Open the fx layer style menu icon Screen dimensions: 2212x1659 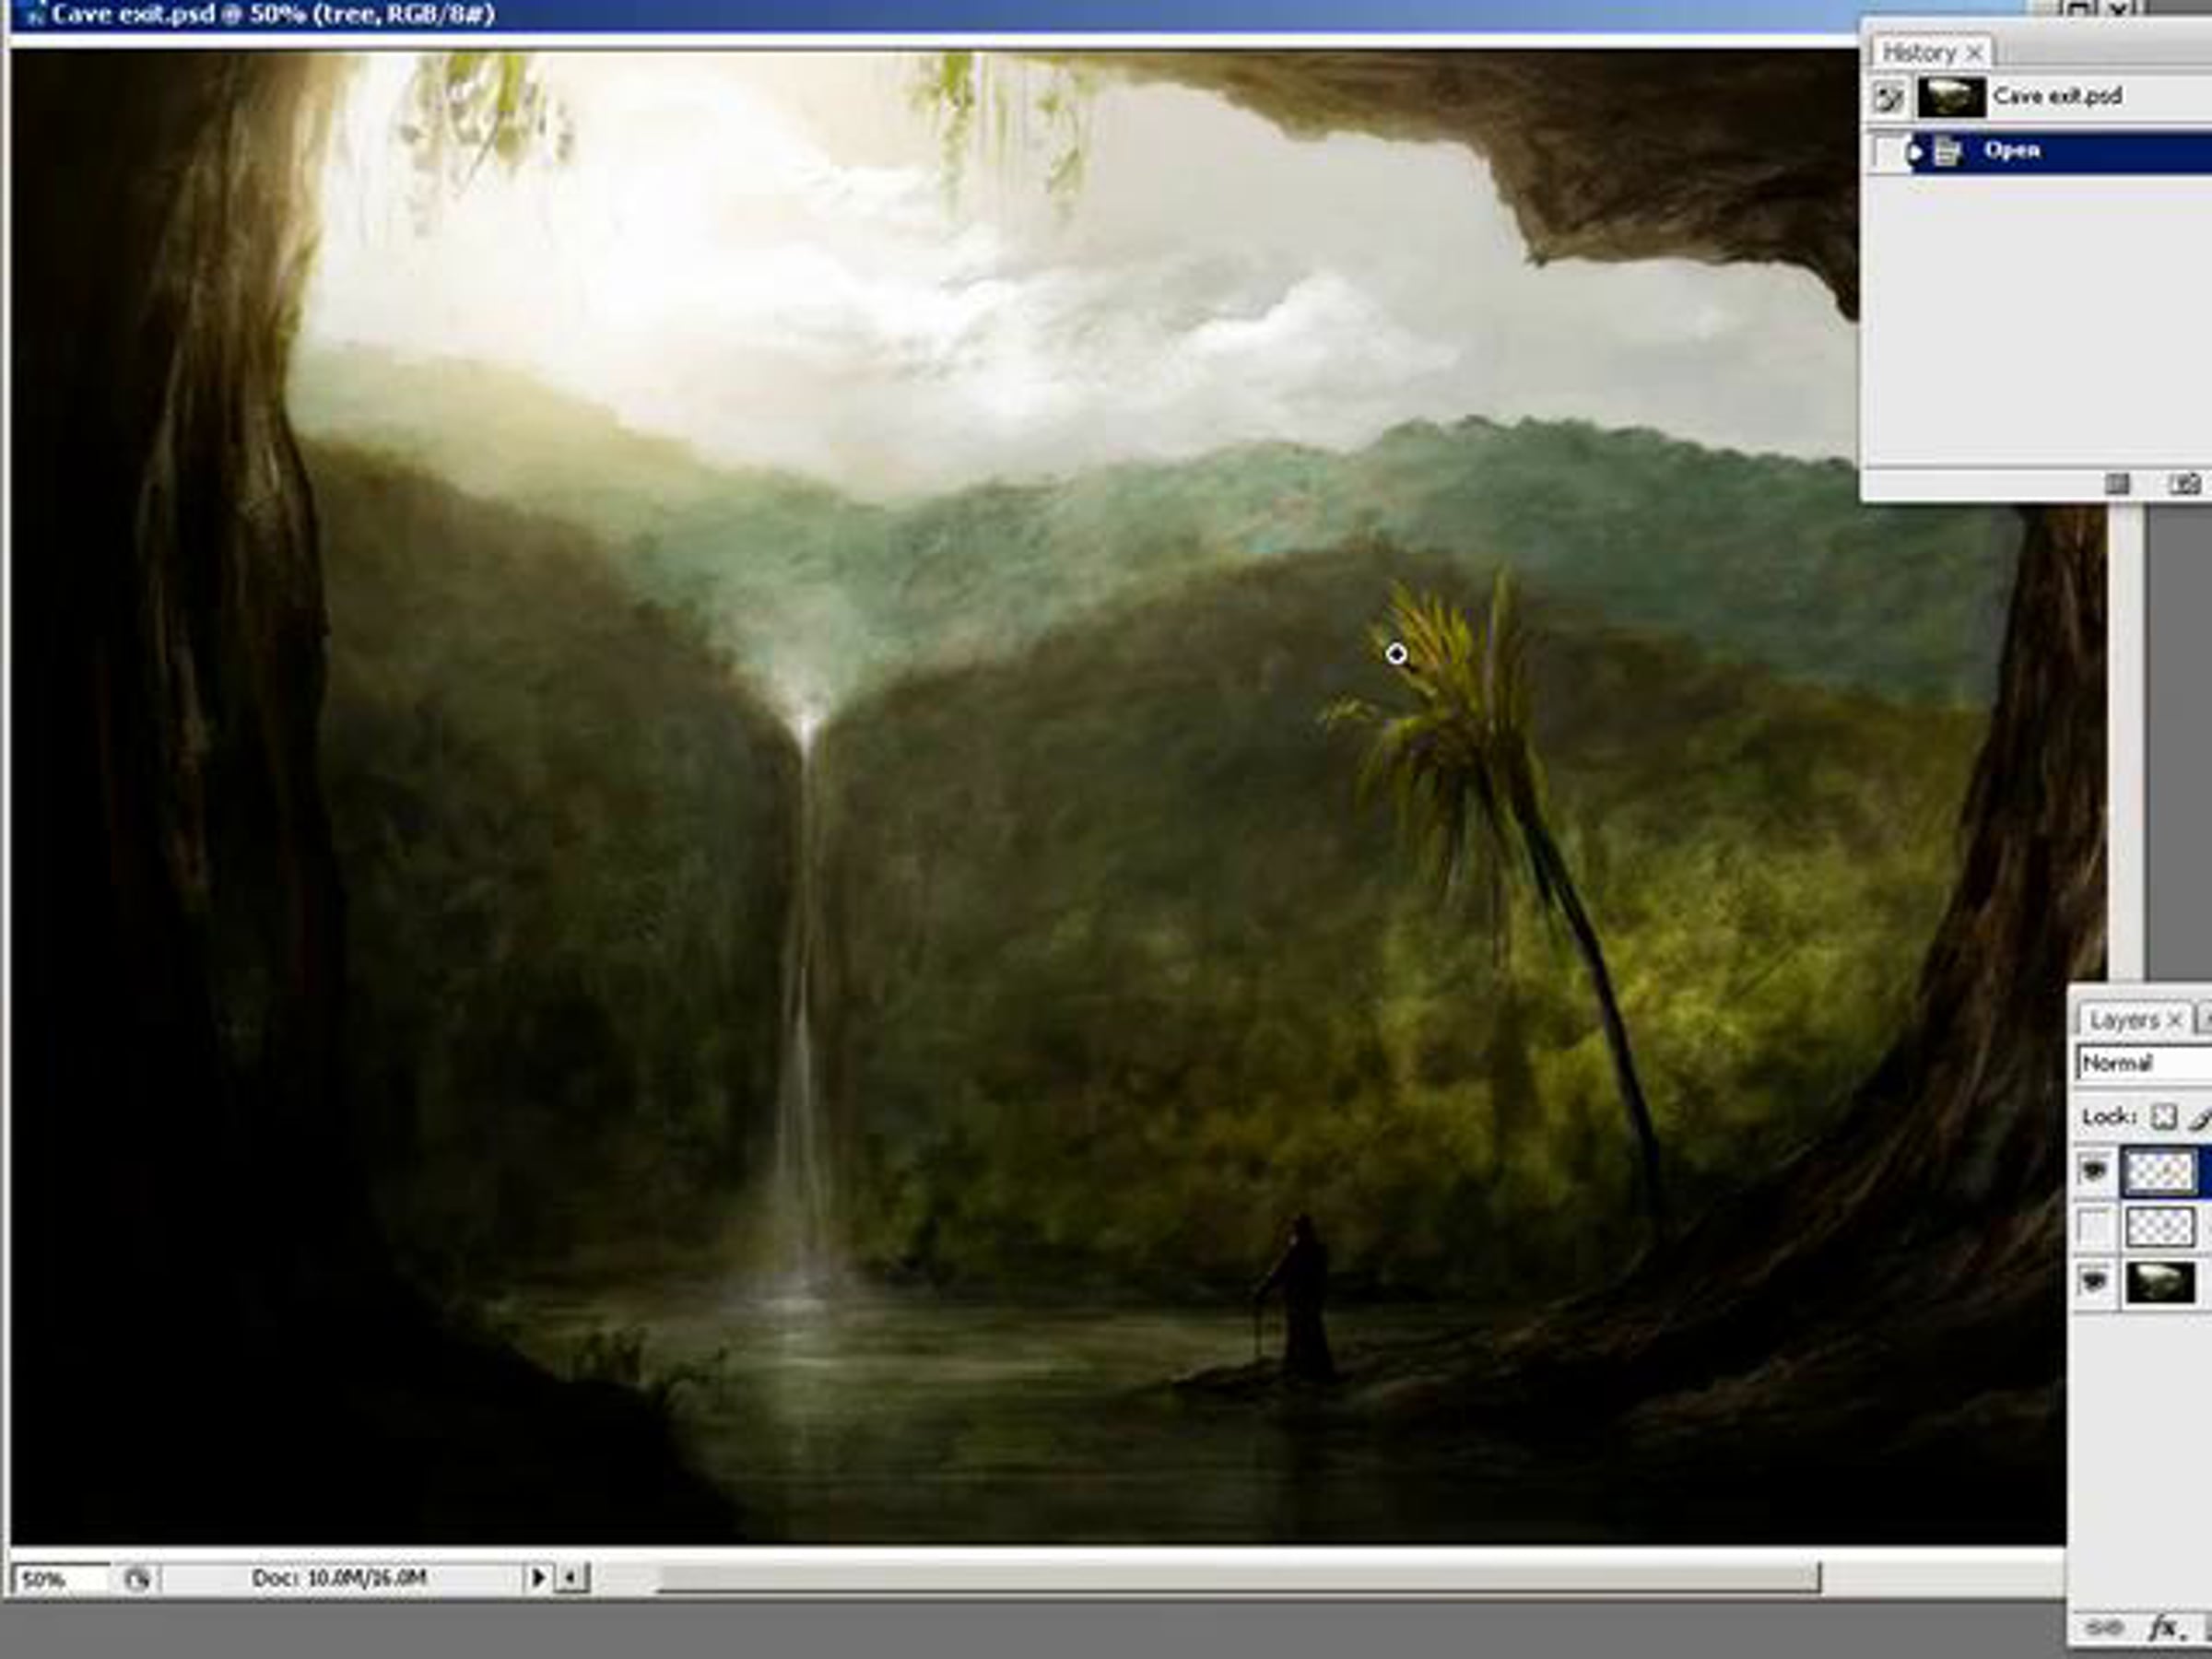click(x=2163, y=1628)
